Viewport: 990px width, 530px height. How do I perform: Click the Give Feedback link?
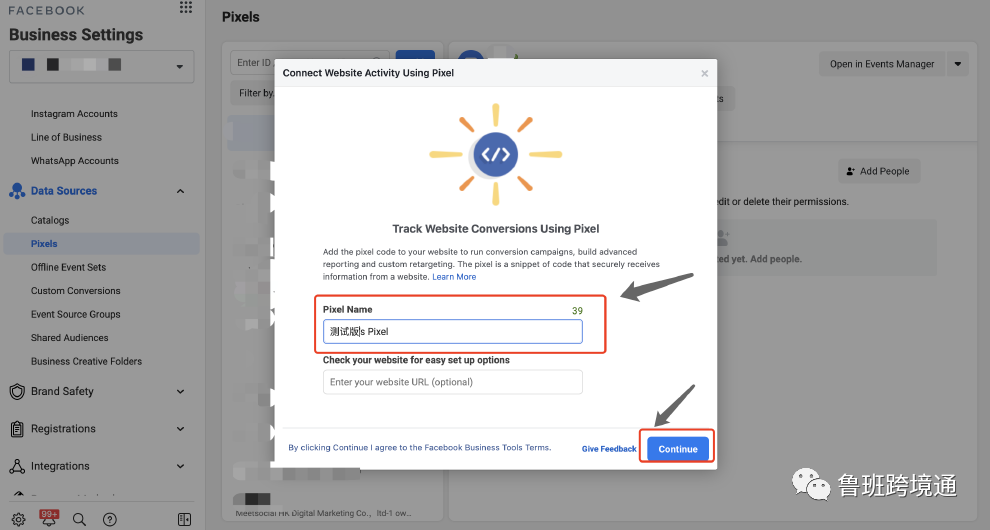(x=609, y=449)
